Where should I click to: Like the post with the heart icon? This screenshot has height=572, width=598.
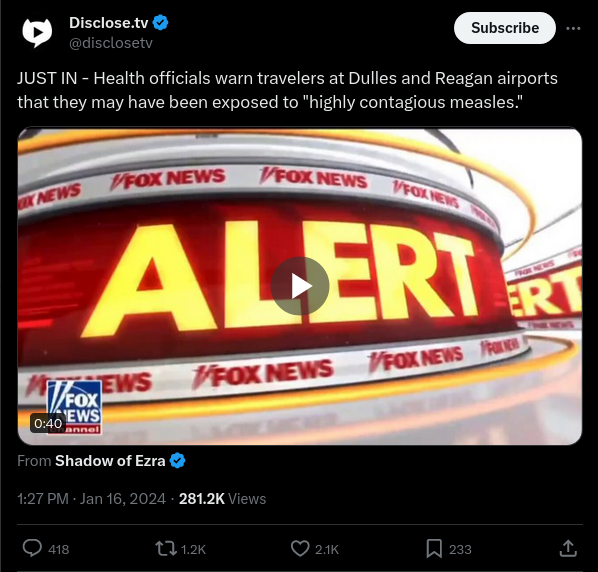pos(300,549)
